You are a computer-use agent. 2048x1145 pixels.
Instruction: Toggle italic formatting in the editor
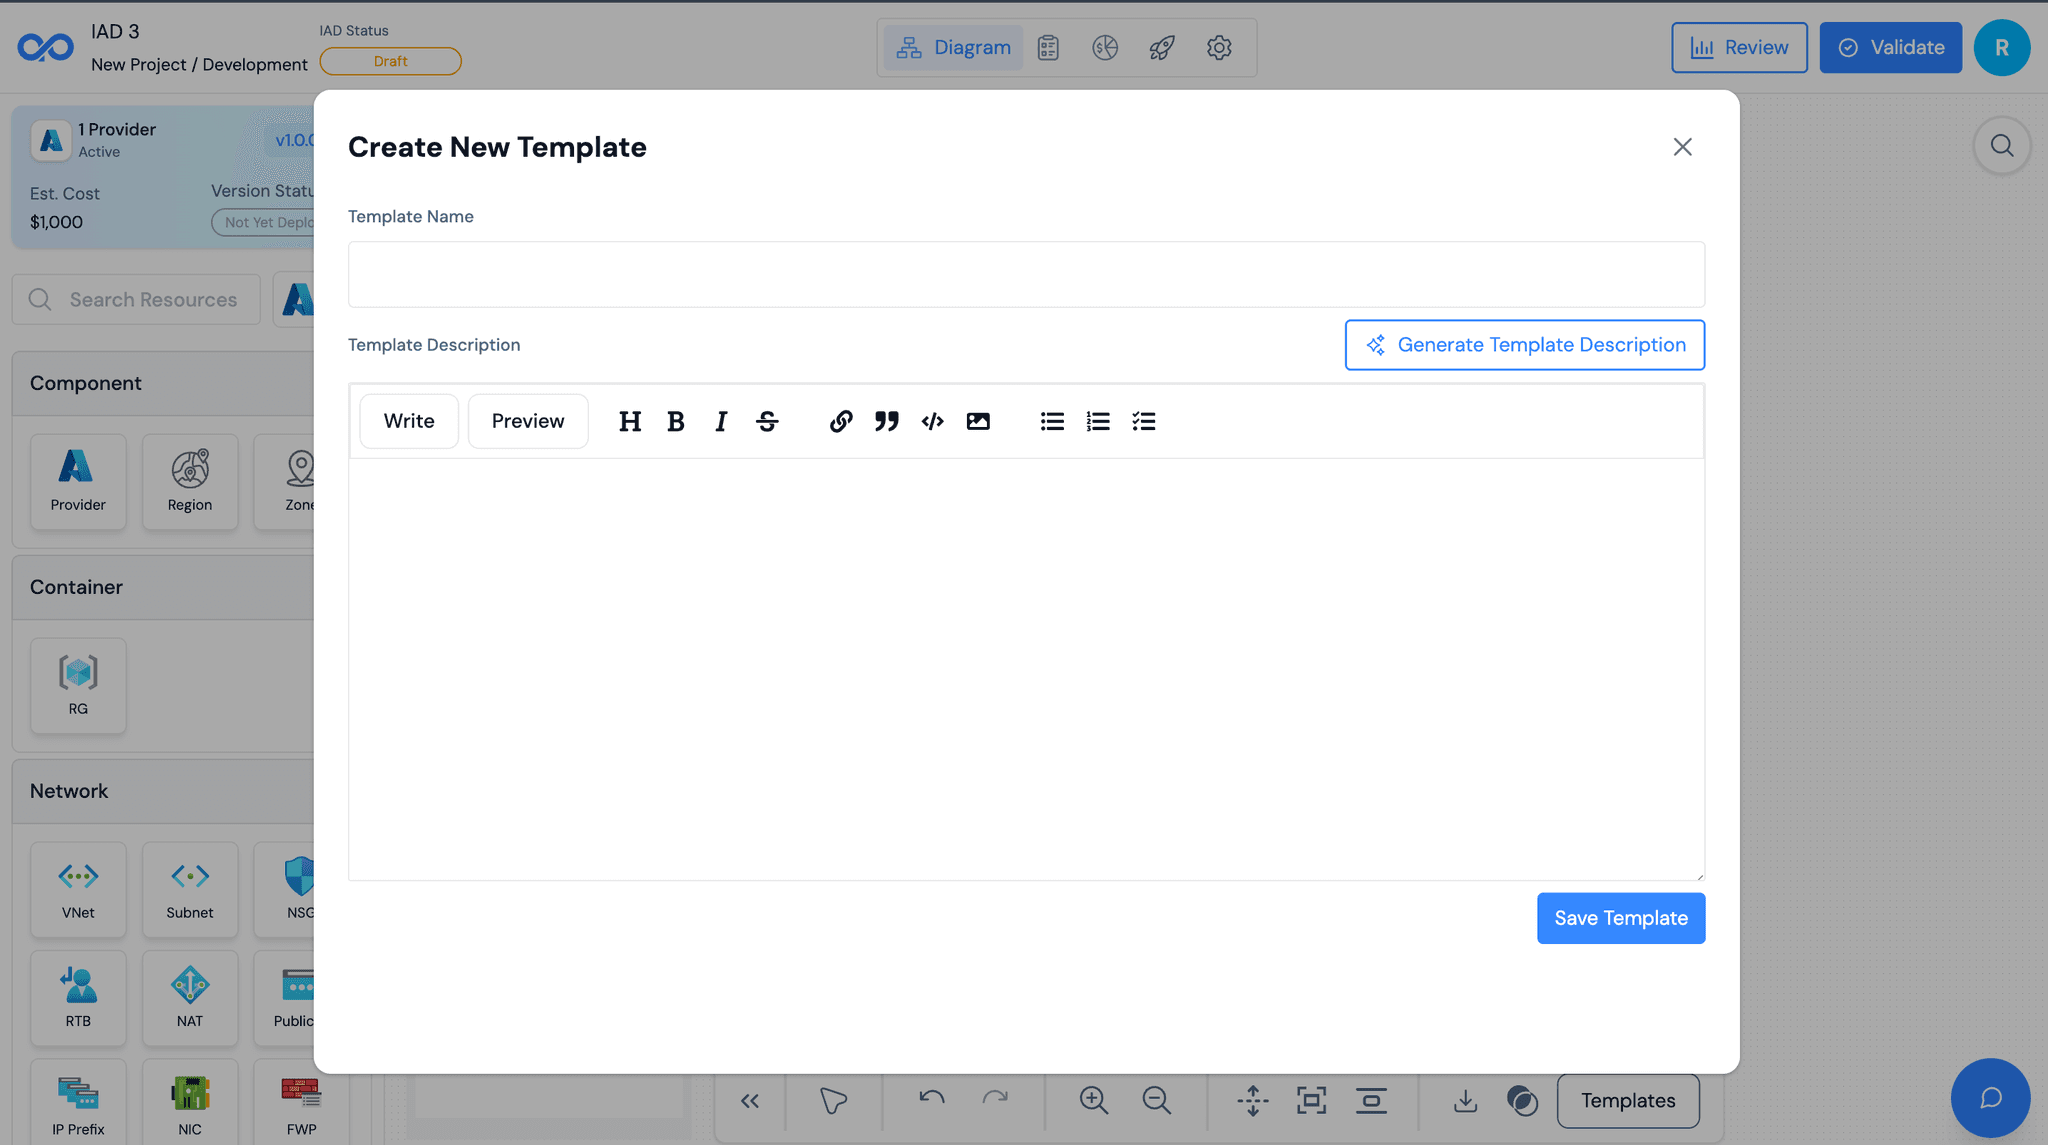(721, 421)
